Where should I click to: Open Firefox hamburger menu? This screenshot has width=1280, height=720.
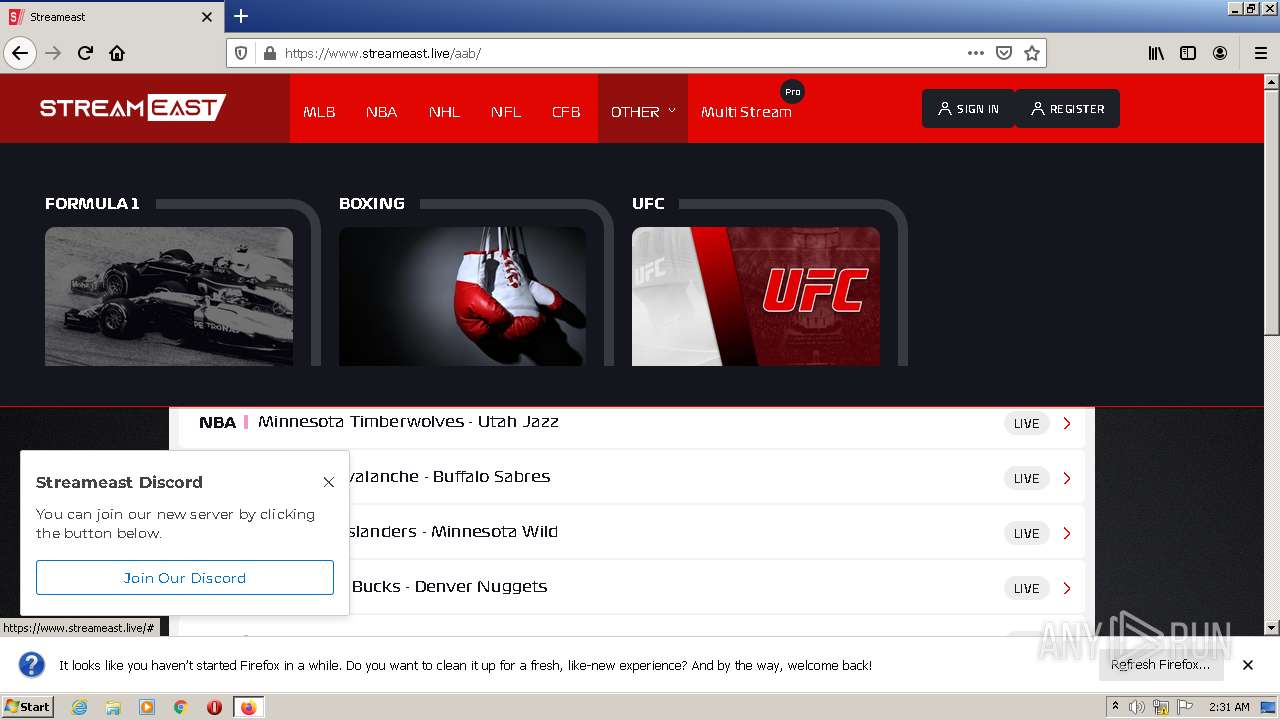pos(1260,53)
